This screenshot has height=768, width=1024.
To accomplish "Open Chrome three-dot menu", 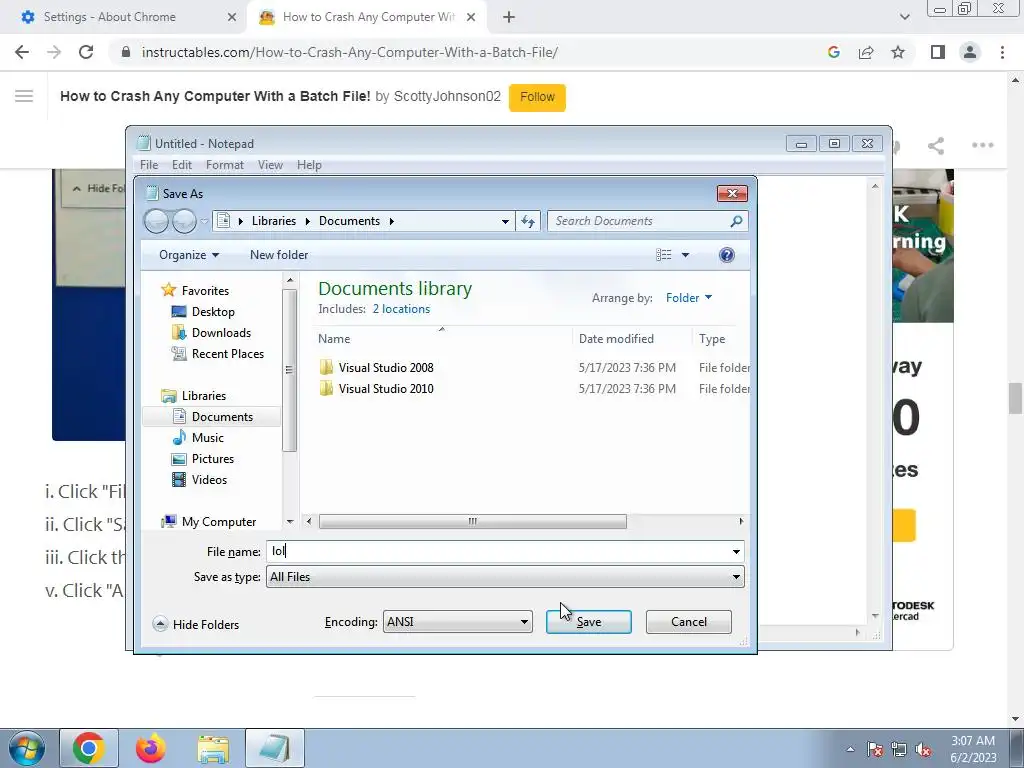I will [1002, 52].
